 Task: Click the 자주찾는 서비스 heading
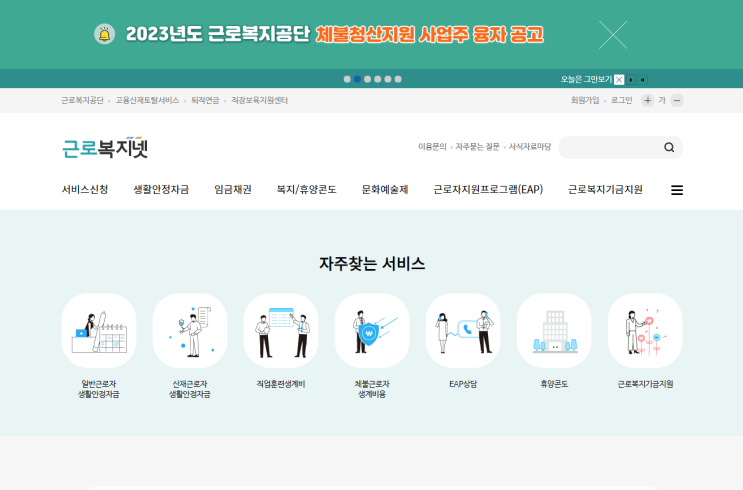372,263
